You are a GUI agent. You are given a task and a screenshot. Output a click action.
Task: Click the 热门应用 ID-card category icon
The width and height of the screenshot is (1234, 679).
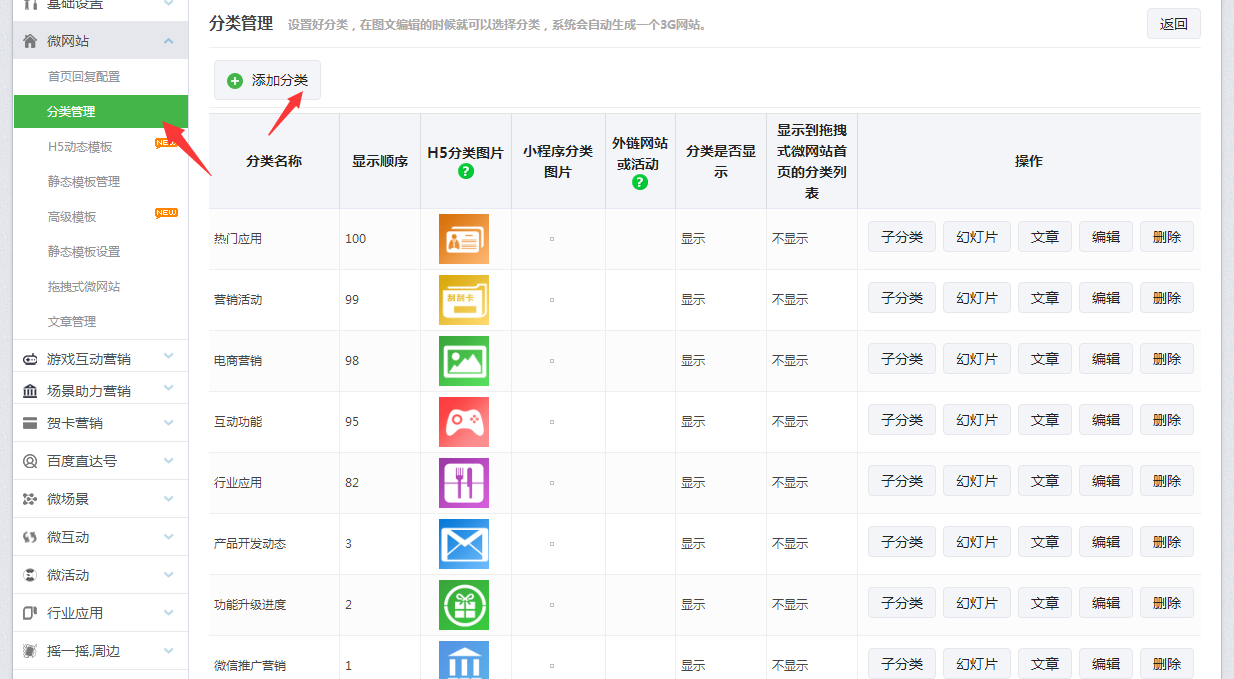[x=464, y=238]
